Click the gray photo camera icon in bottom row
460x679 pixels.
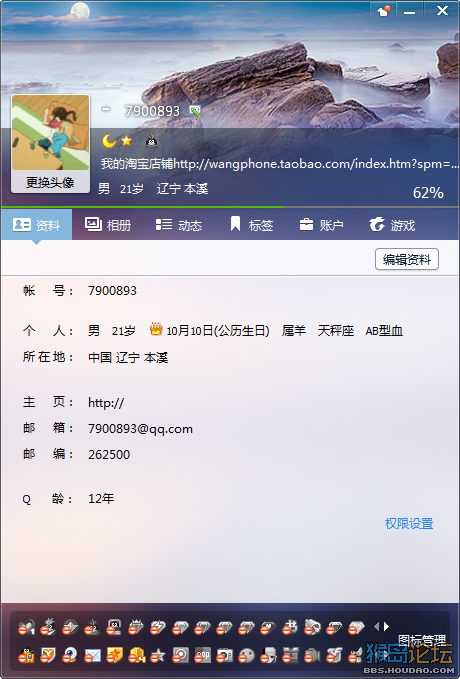(x=224, y=655)
